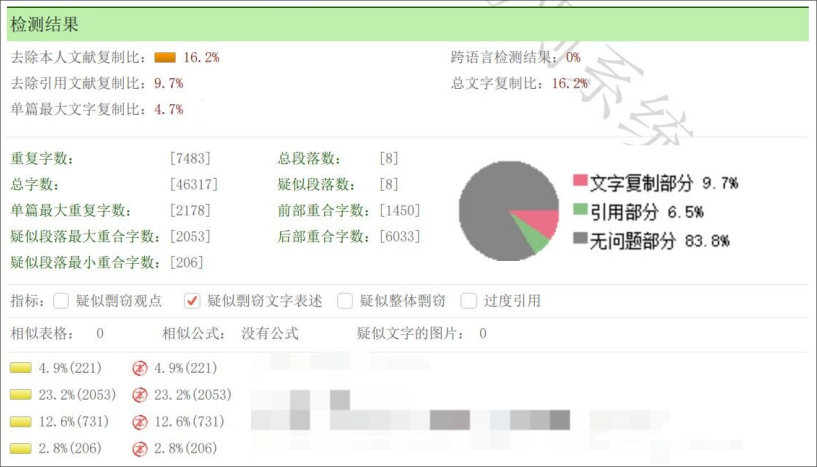This screenshot has width=817, height=467.
Task: Click the 单篇最大重复字数 value [2178]
Action: pyautogui.click(x=190, y=211)
